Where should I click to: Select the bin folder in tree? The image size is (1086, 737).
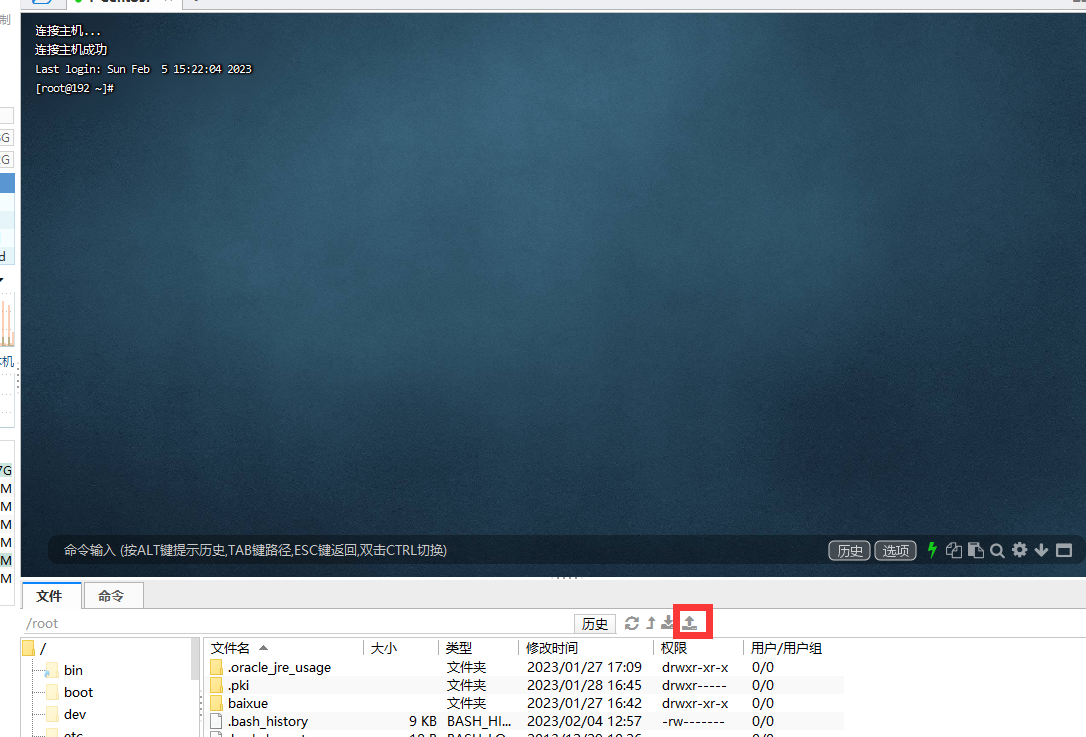tap(73, 670)
